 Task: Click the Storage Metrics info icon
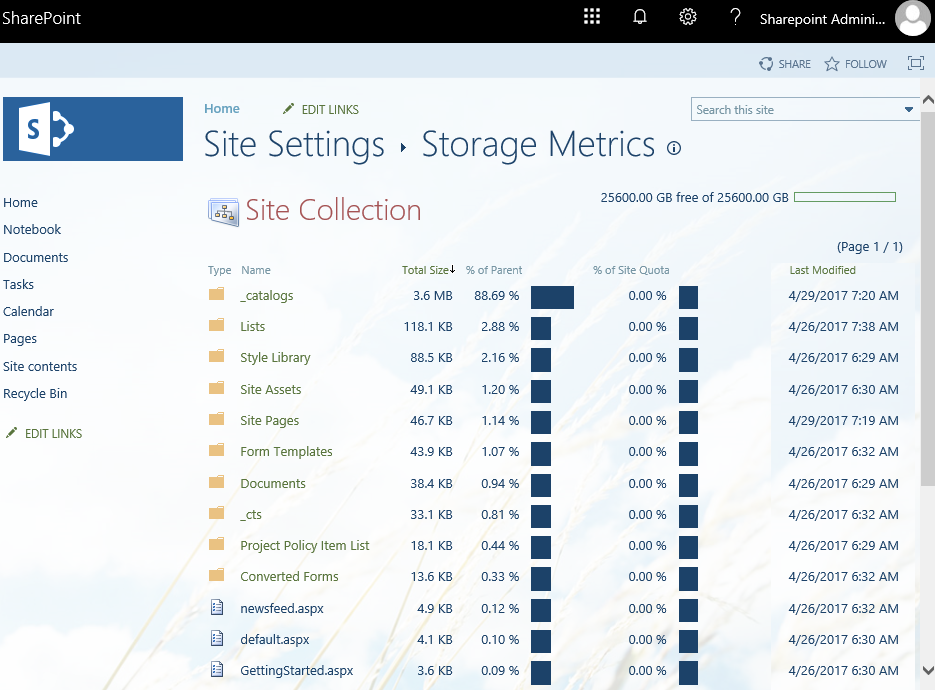tap(674, 148)
